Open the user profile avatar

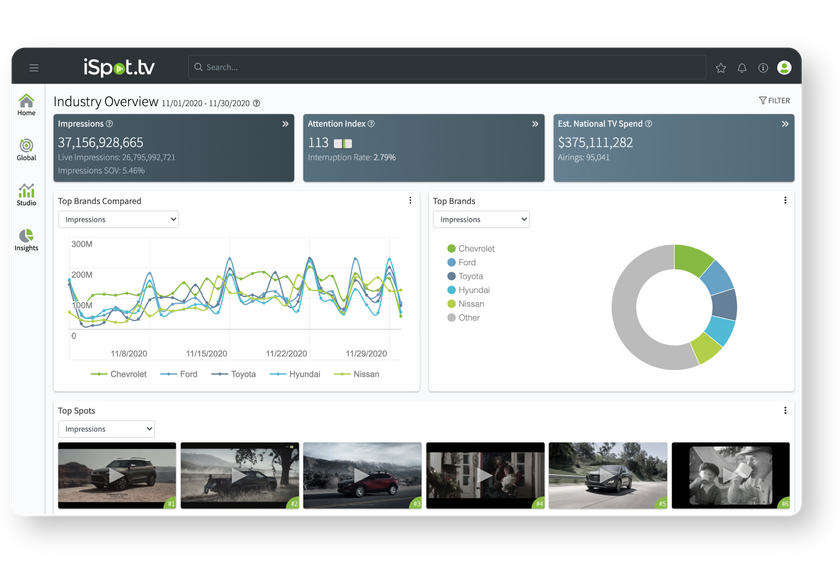[784, 68]
